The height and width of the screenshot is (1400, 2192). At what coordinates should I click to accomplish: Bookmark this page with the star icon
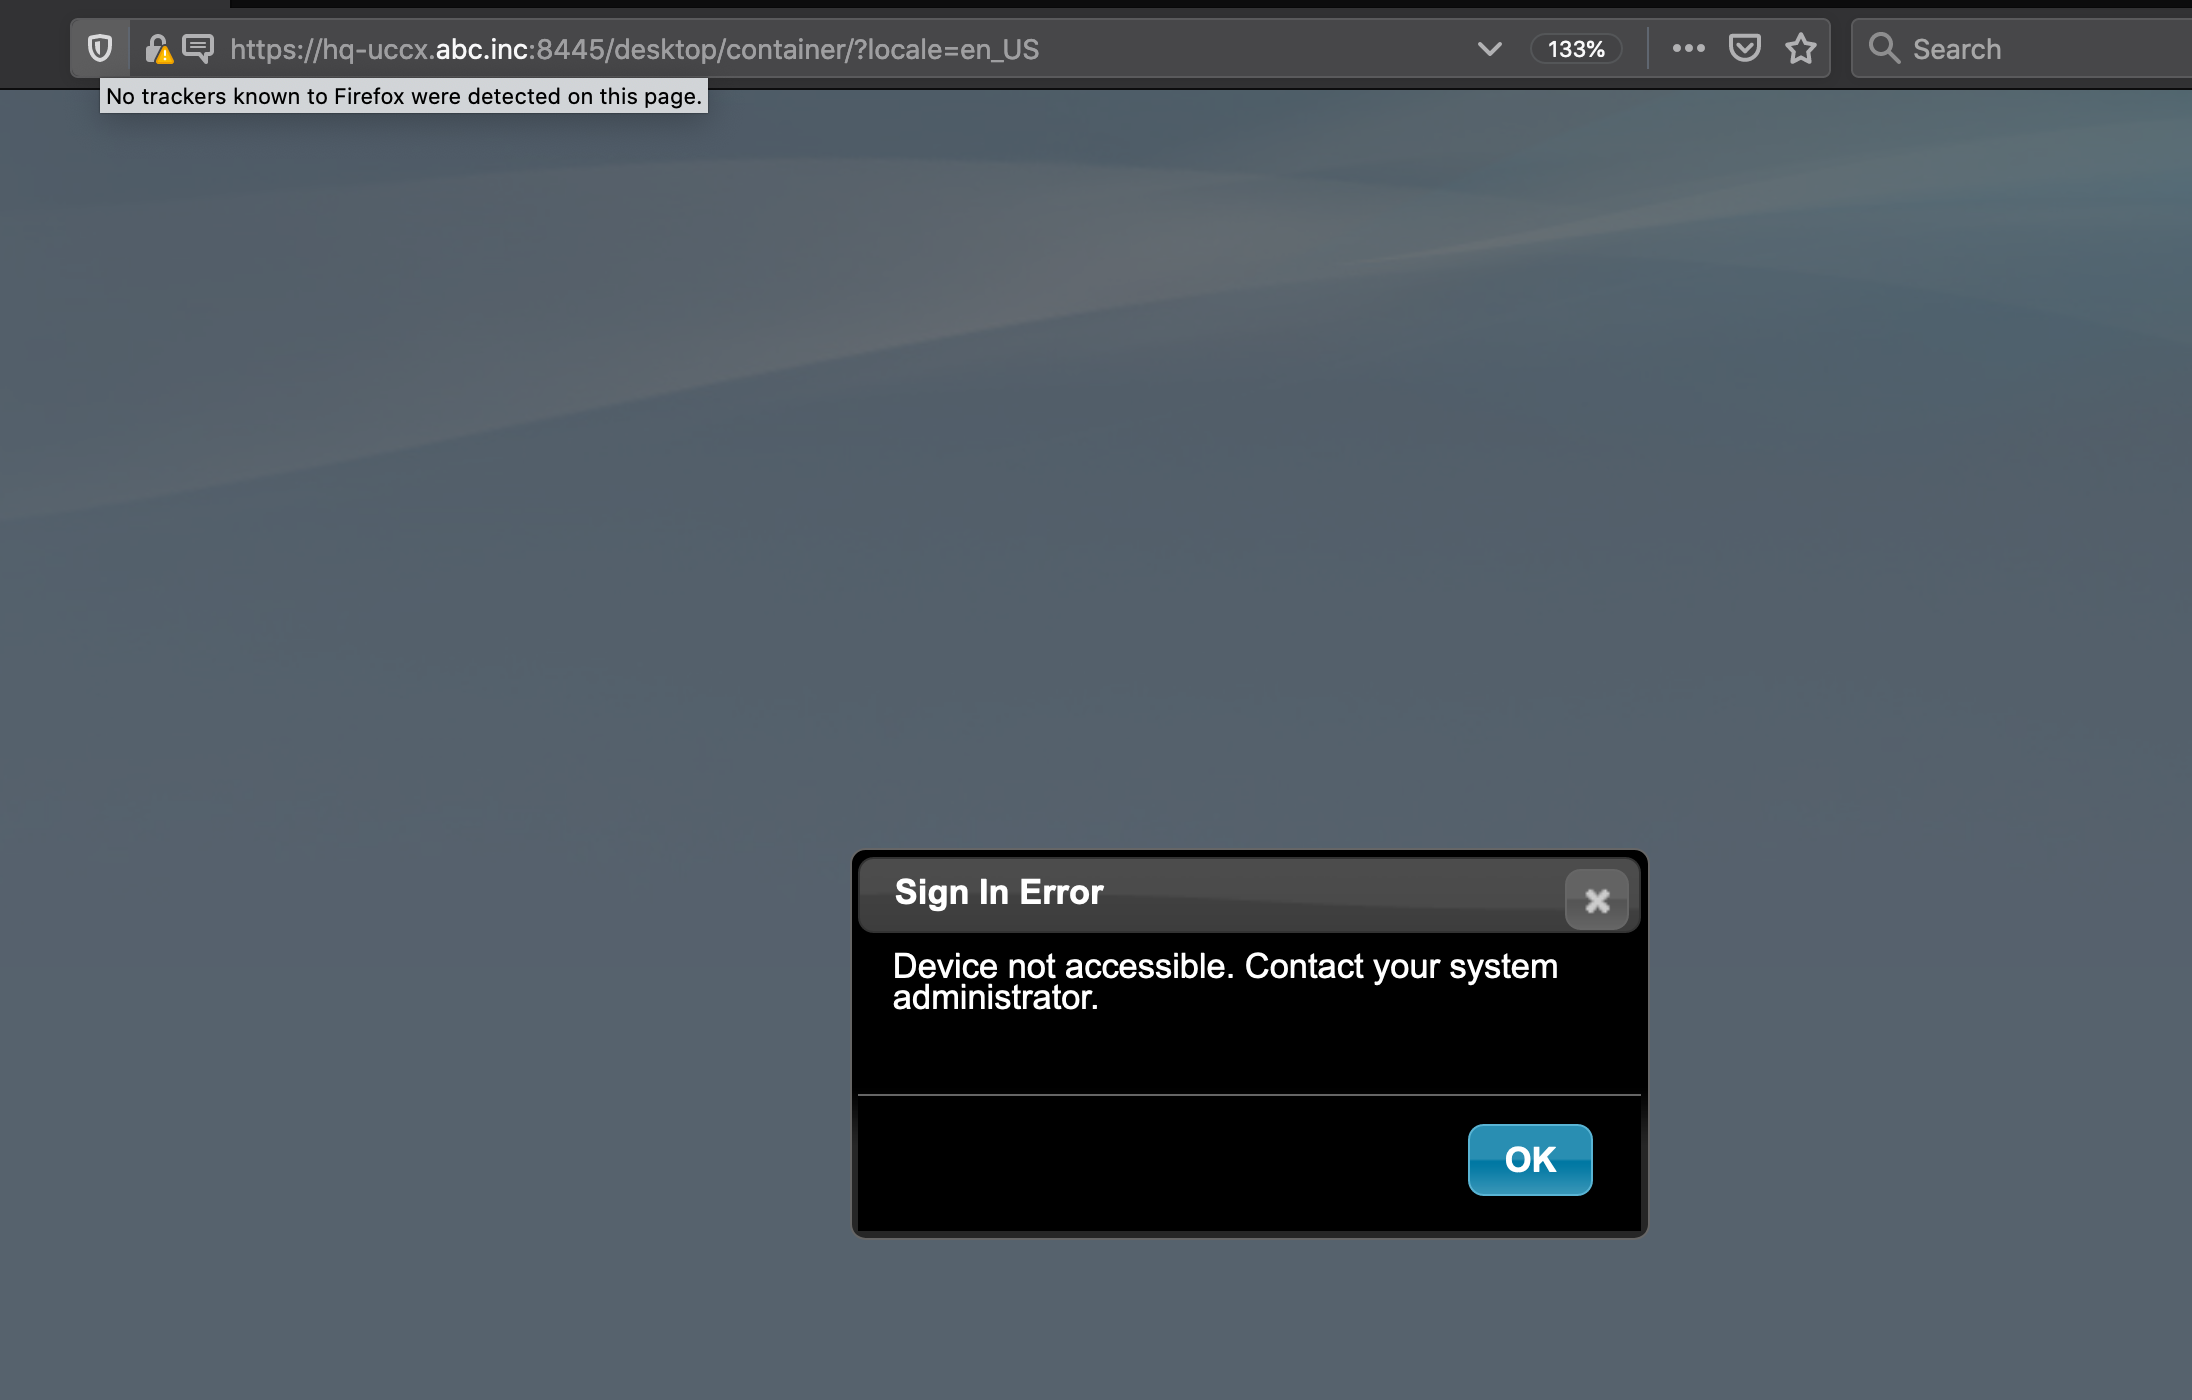pos(1800,48)
